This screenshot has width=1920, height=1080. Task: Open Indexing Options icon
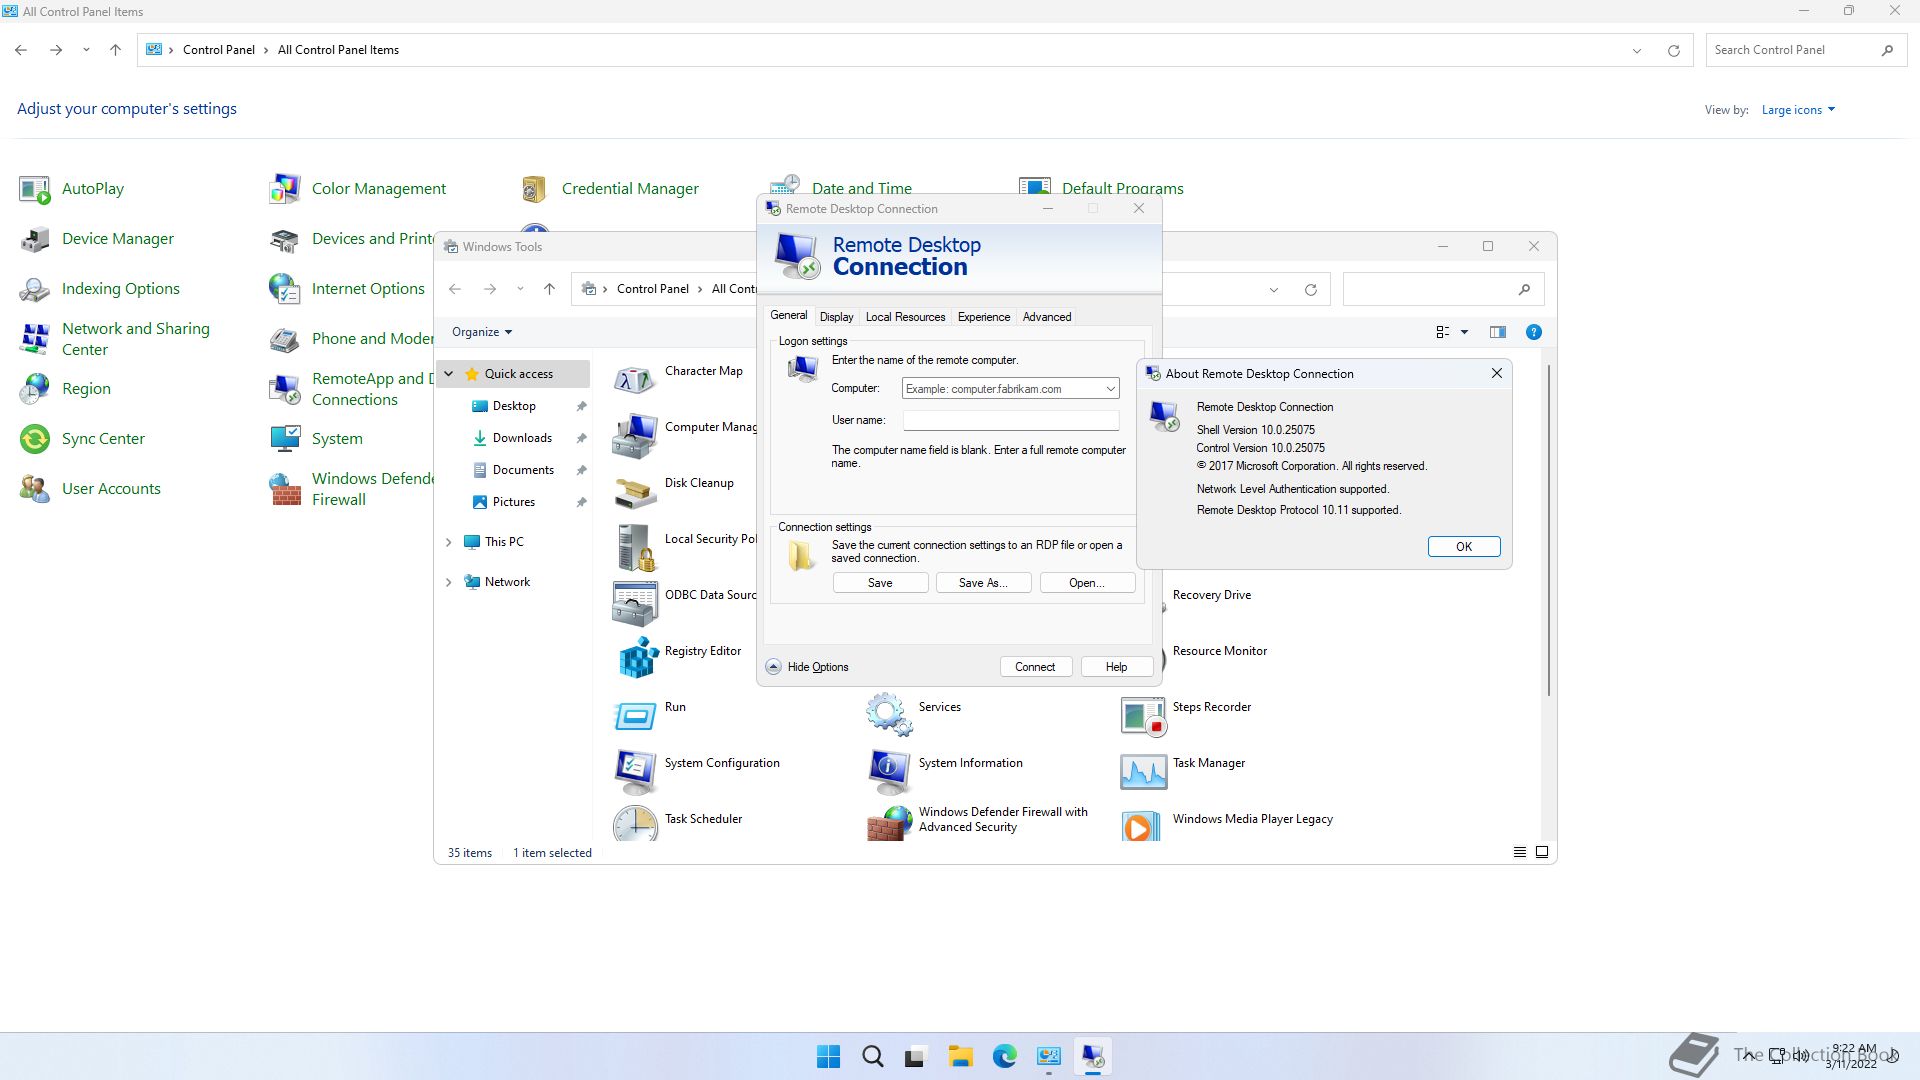click(x=35, y=289)
